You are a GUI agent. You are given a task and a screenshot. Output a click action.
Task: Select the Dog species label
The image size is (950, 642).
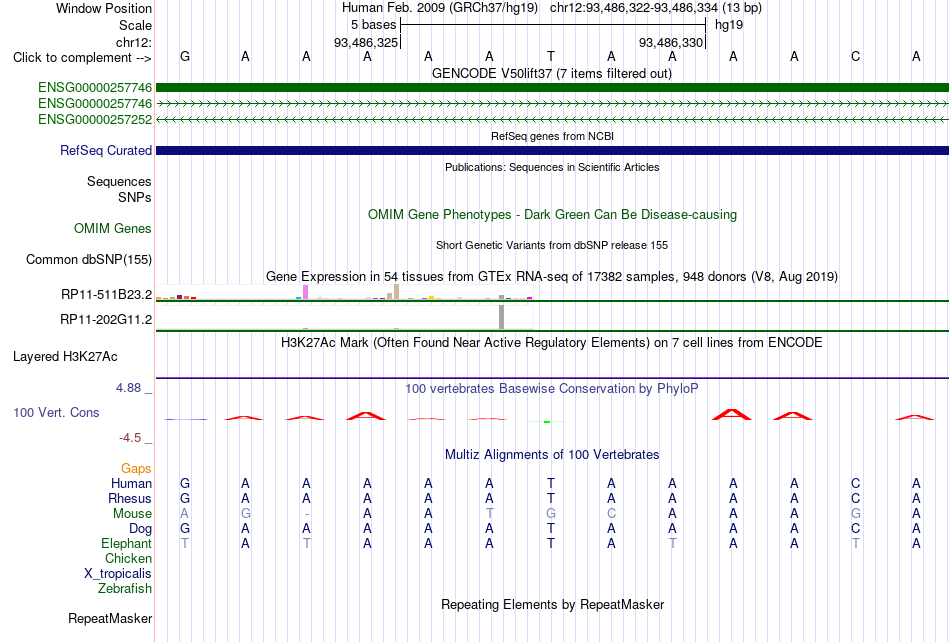point(140,529)
